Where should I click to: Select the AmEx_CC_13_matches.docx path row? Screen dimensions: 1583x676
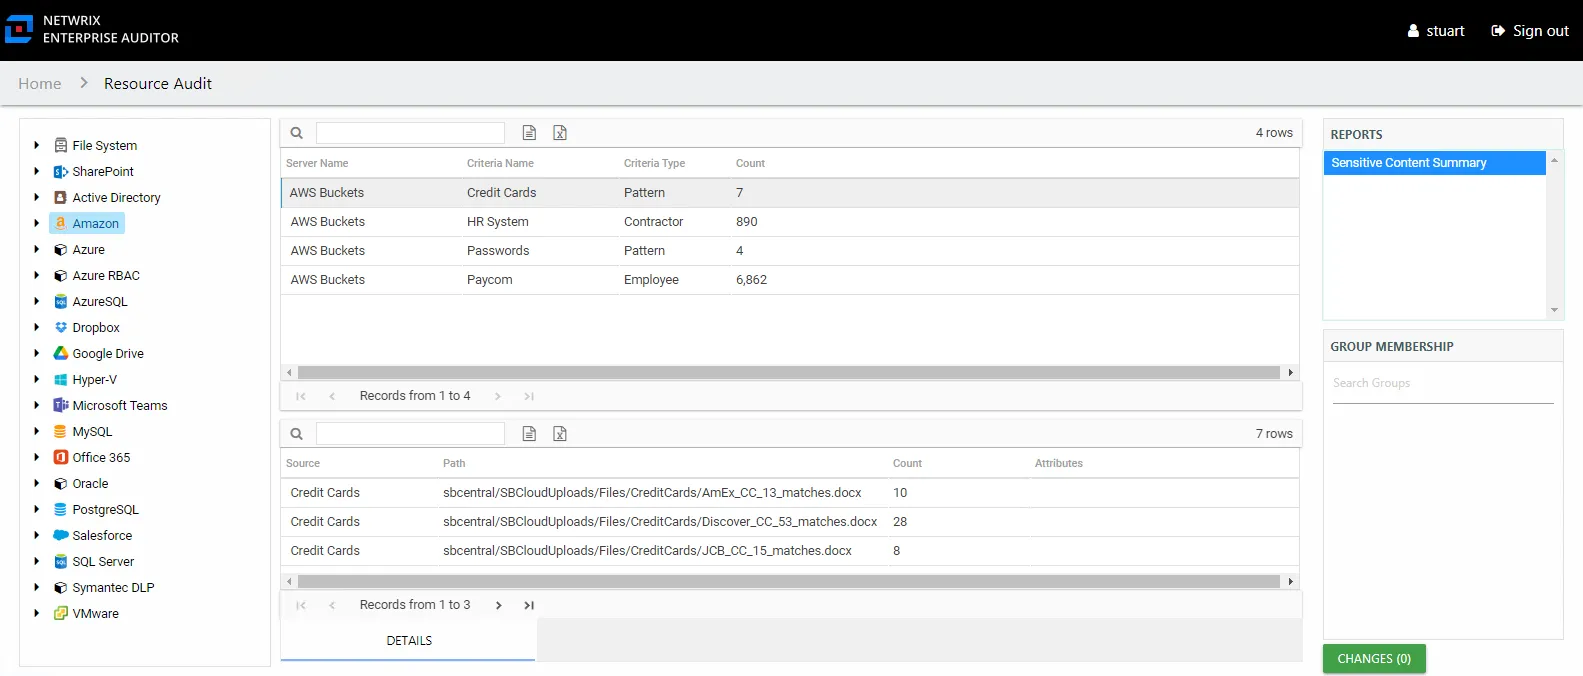pos(790,493)
